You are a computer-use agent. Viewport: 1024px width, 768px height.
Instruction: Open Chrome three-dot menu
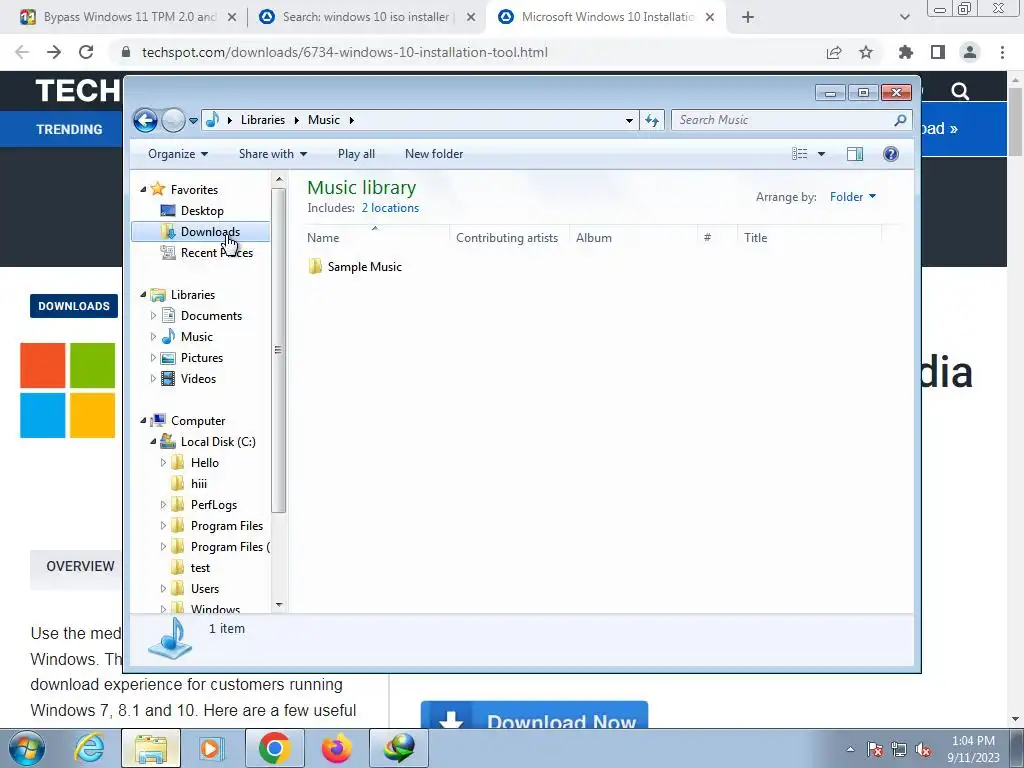pos(1002,52)
